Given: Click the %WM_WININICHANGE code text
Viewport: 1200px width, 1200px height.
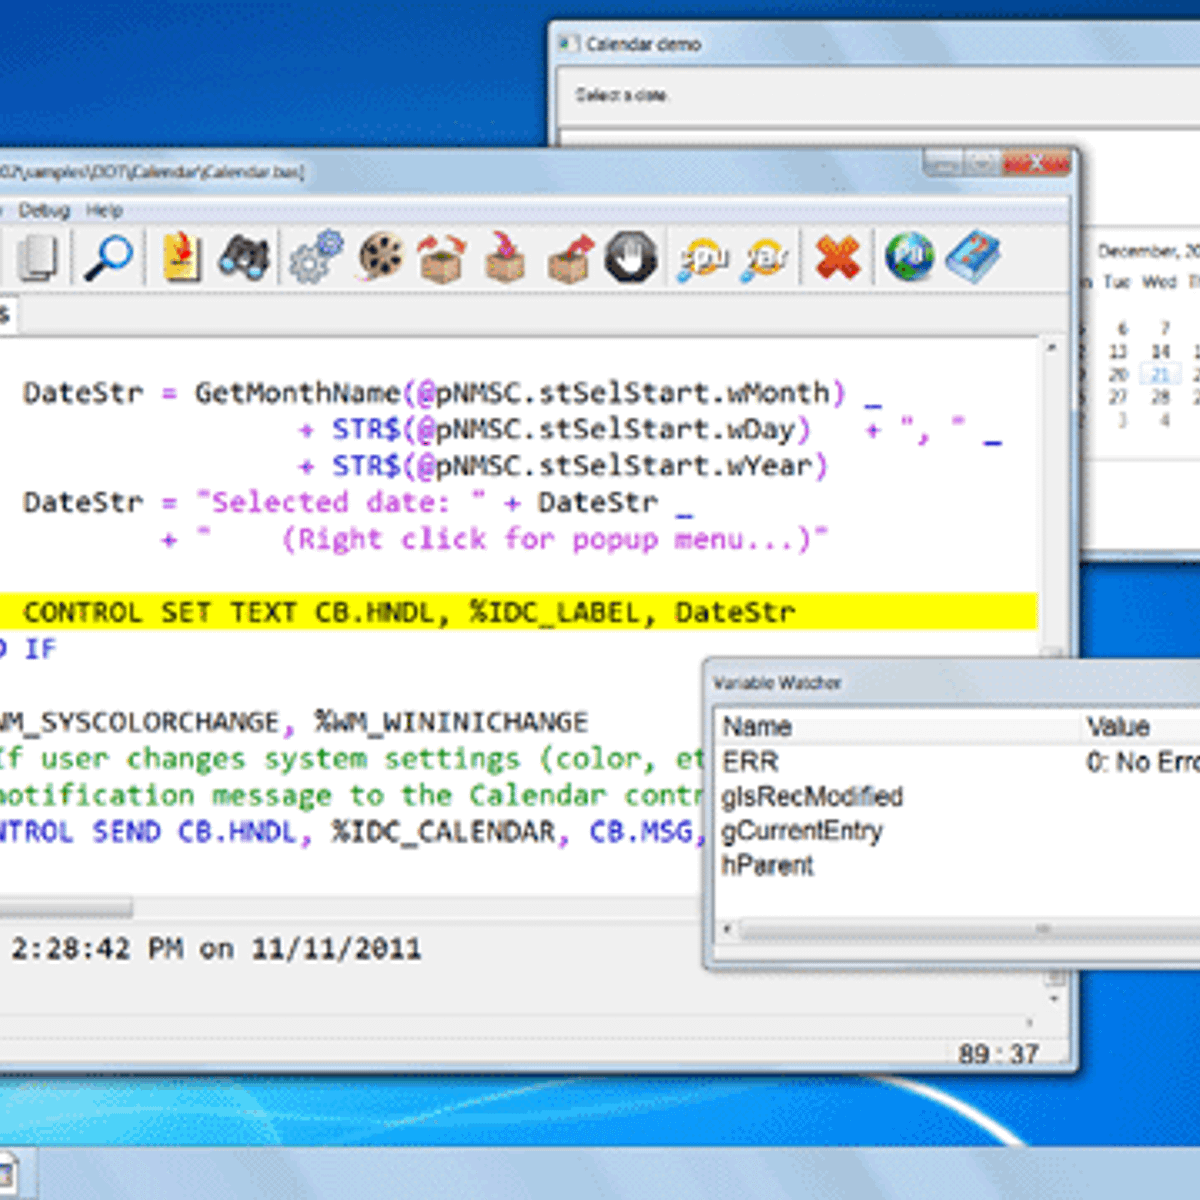Looking at the screenshot, I should [451, 722].
